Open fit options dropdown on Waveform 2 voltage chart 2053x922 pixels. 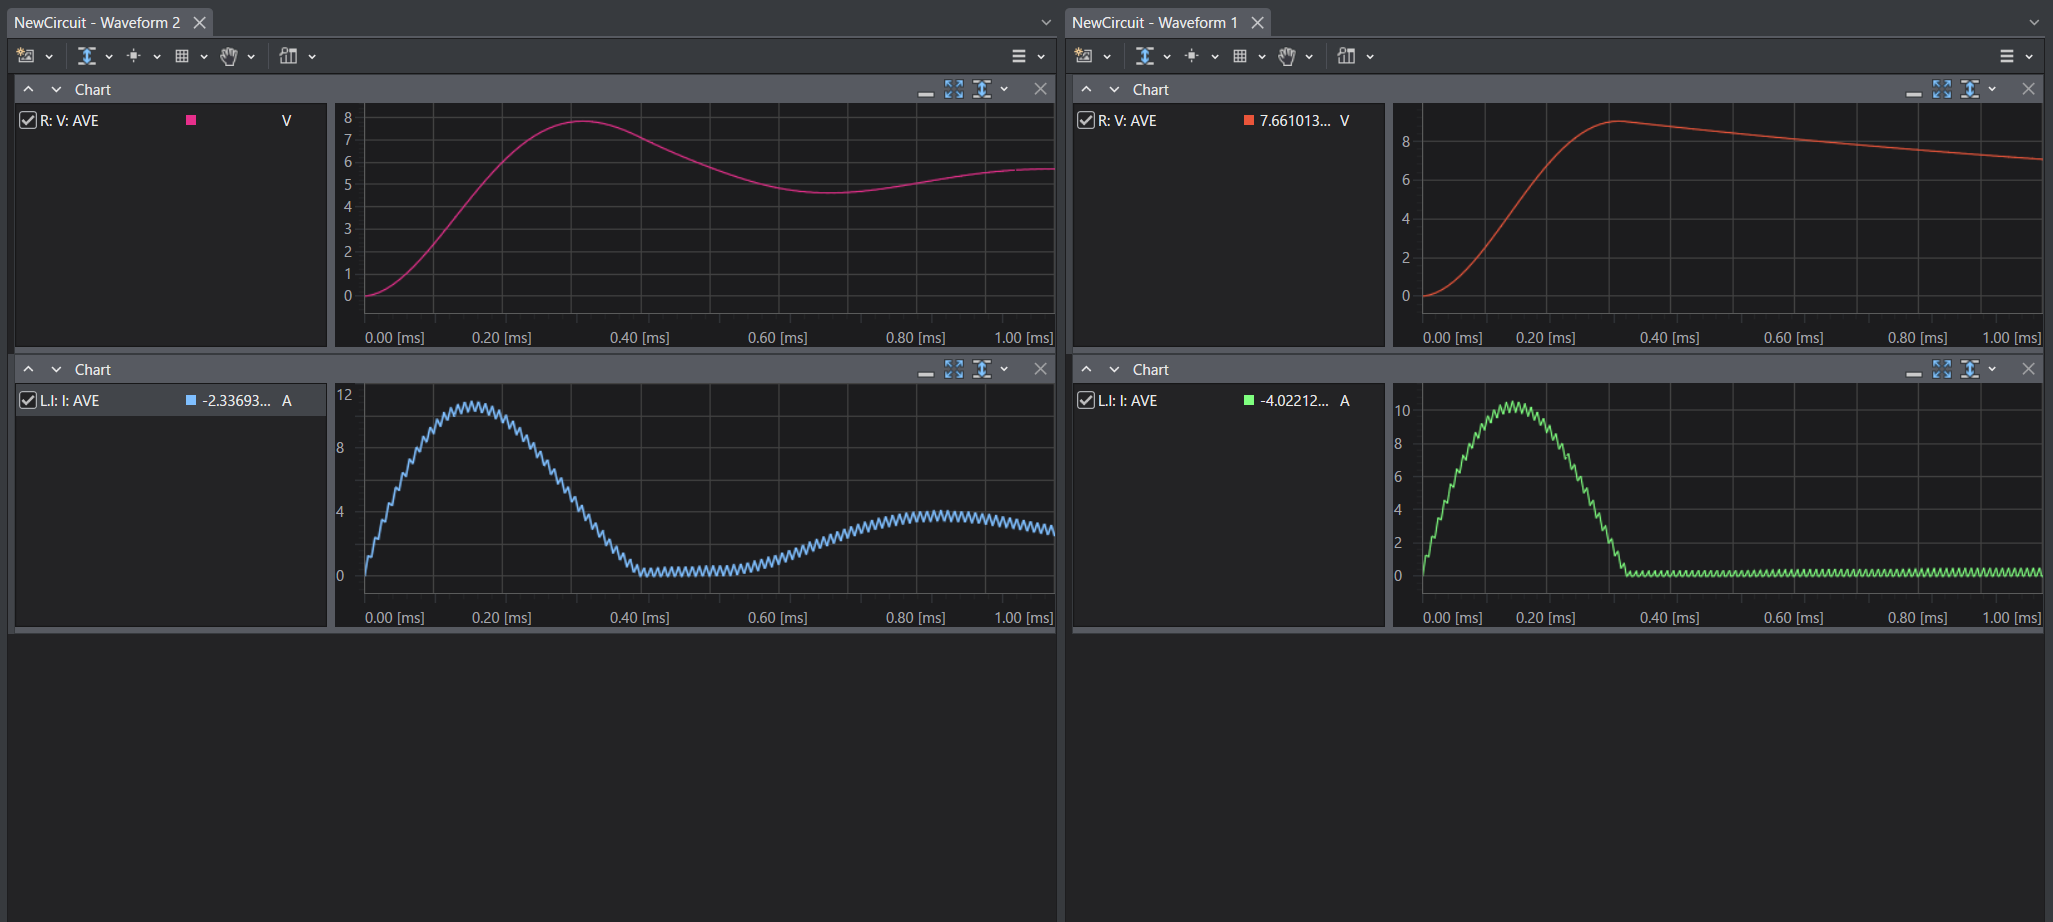coord(1004,89)
